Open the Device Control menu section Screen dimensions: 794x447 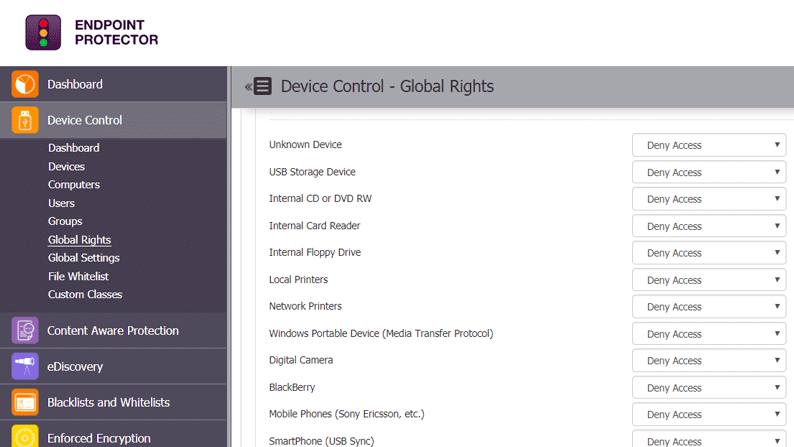[x=113, y=120]
